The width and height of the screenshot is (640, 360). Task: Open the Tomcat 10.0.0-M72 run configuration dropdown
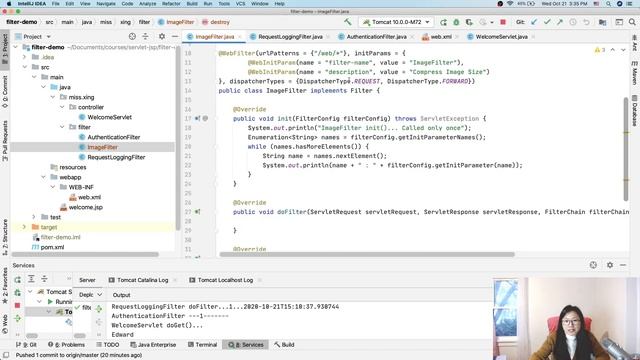[x=396, y=22]
